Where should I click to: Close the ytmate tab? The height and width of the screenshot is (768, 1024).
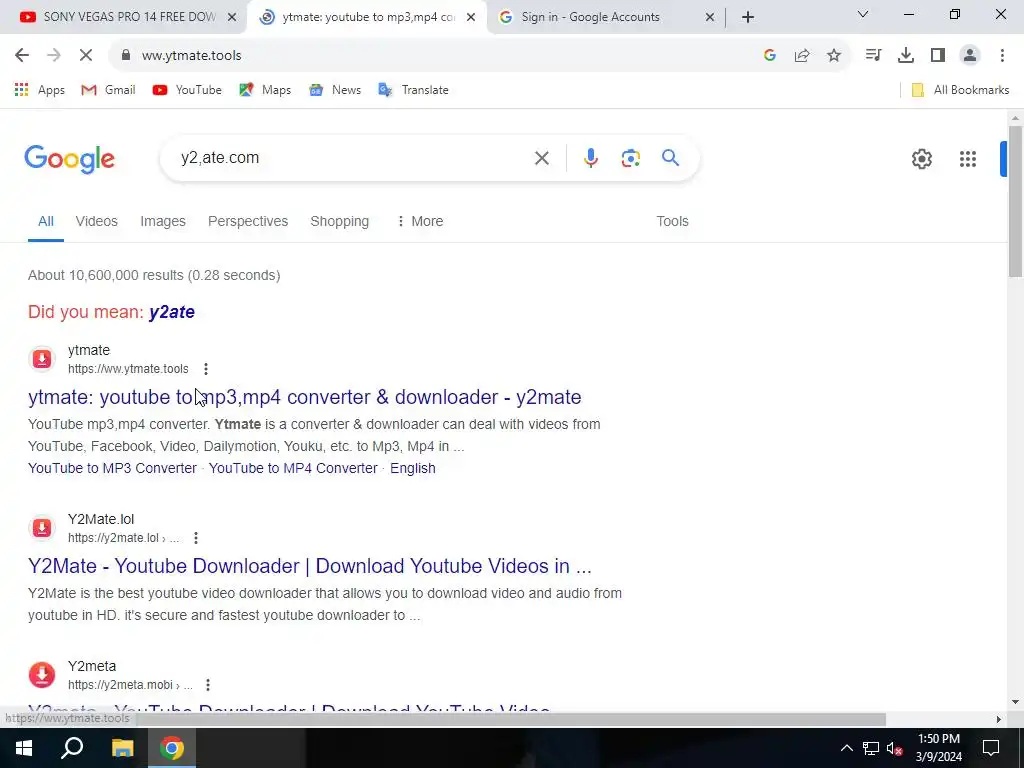tap(471, 18)
